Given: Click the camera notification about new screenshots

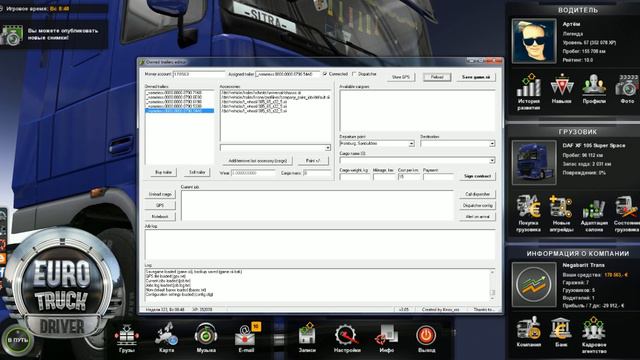Looking at the screenshot, I should click(53, 34).
